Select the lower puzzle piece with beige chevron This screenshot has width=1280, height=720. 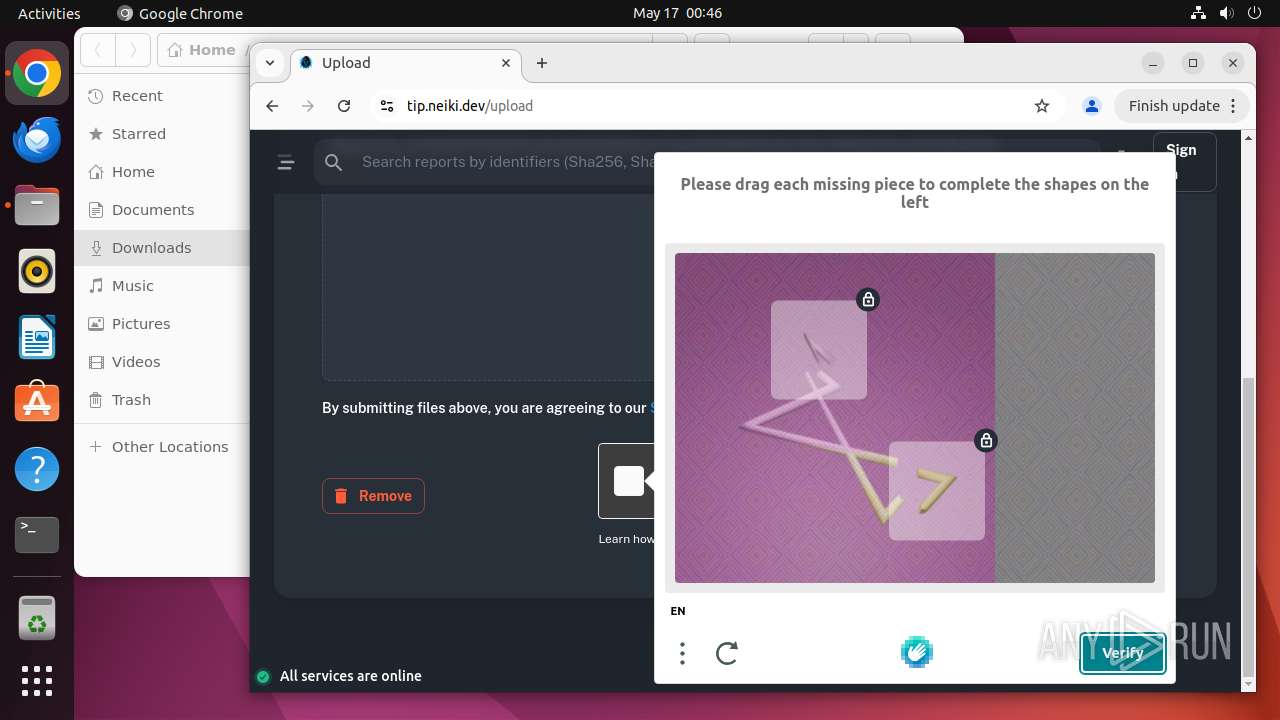[x=936, y=491]
